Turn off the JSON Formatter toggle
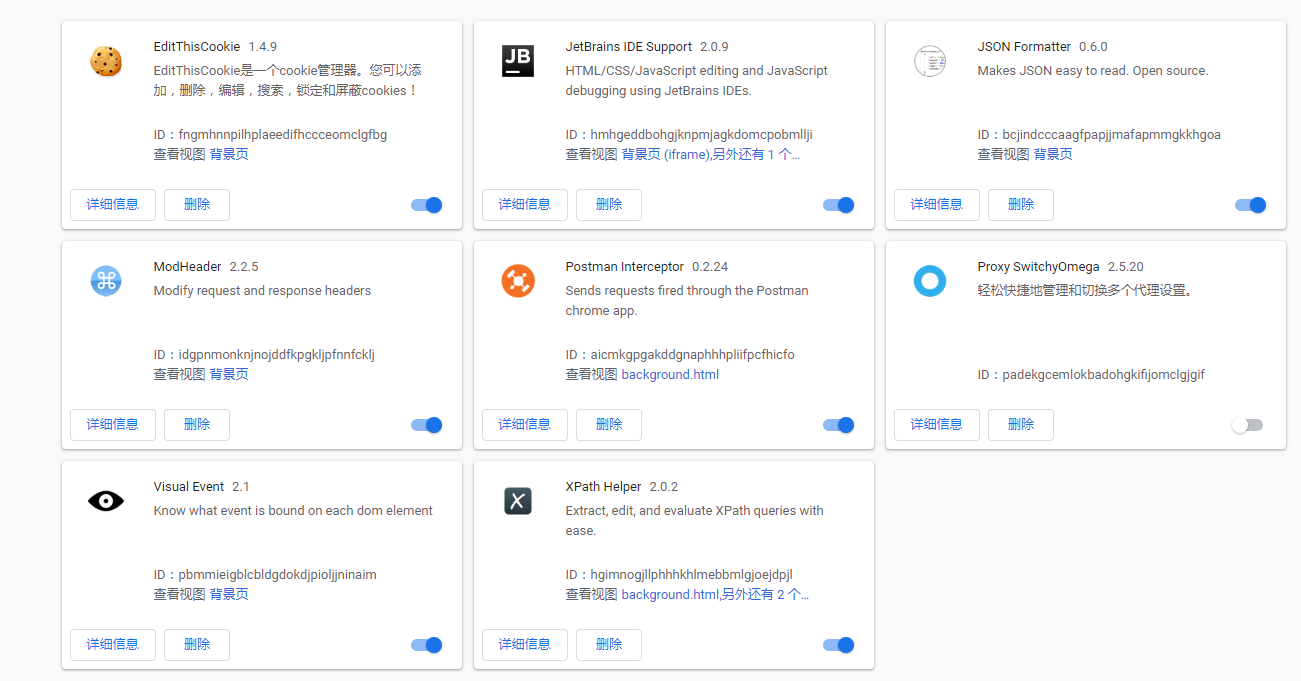This screenshot has height=681, width=1301. point(1251,205)
